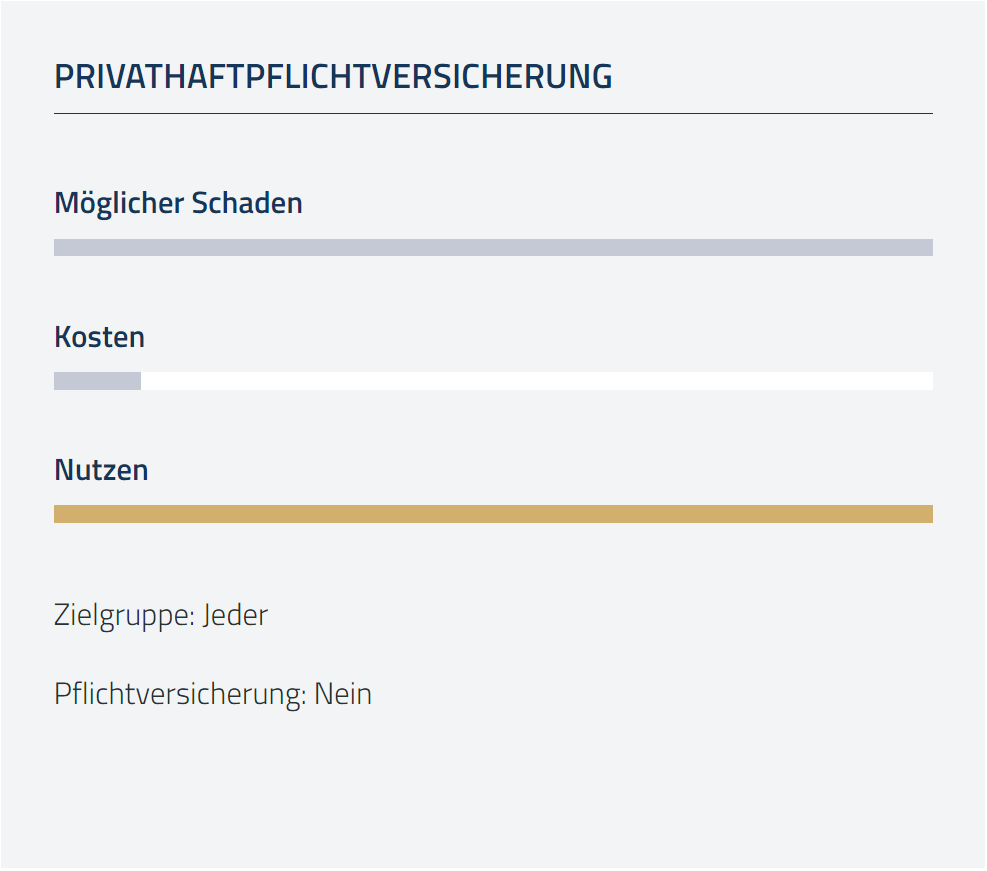Click the gold Nutzen bar

click(494, 514)
